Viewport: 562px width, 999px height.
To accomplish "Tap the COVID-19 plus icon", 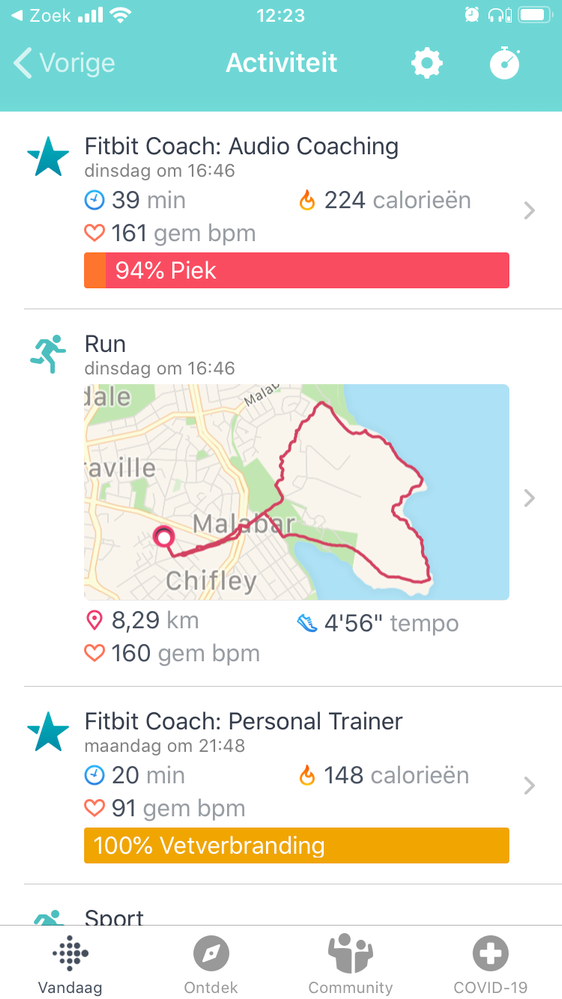I will [490, 954].
